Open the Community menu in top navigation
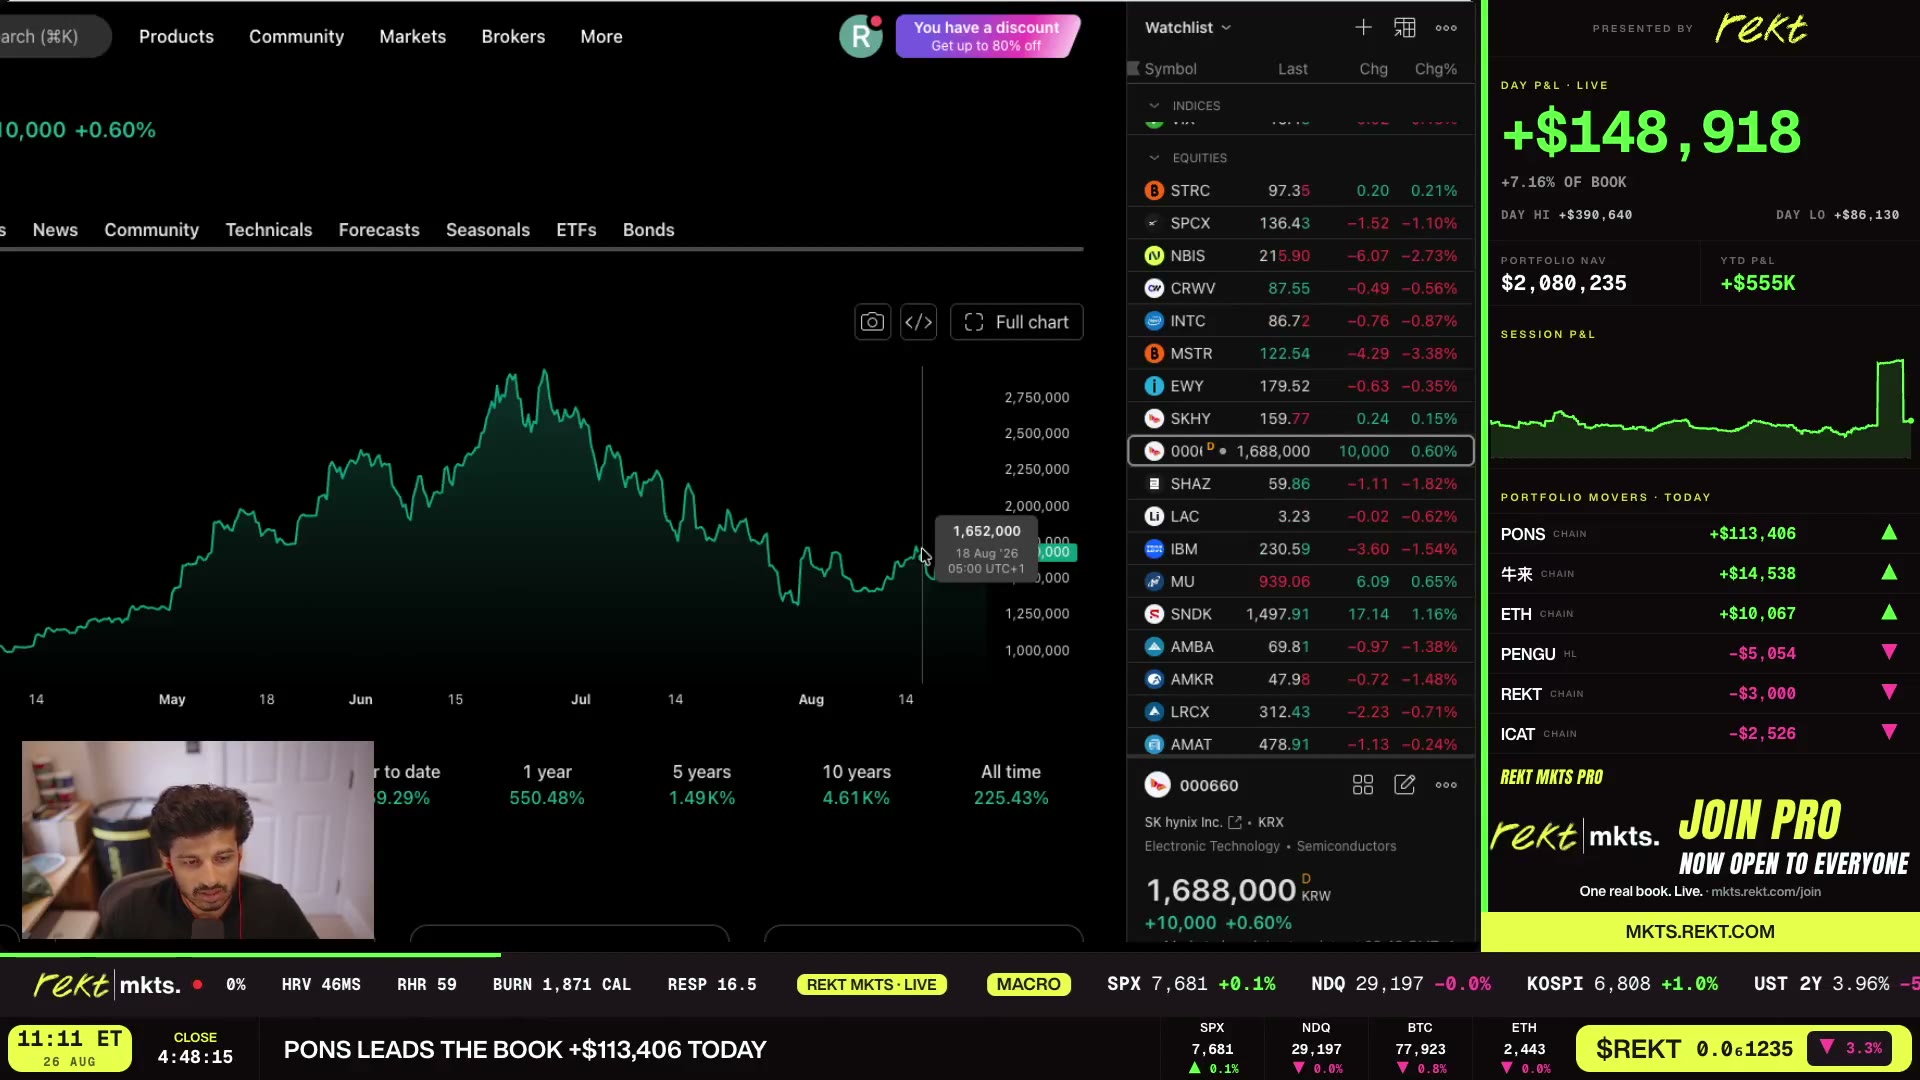 pyautogui.click(x=296, y=37)
